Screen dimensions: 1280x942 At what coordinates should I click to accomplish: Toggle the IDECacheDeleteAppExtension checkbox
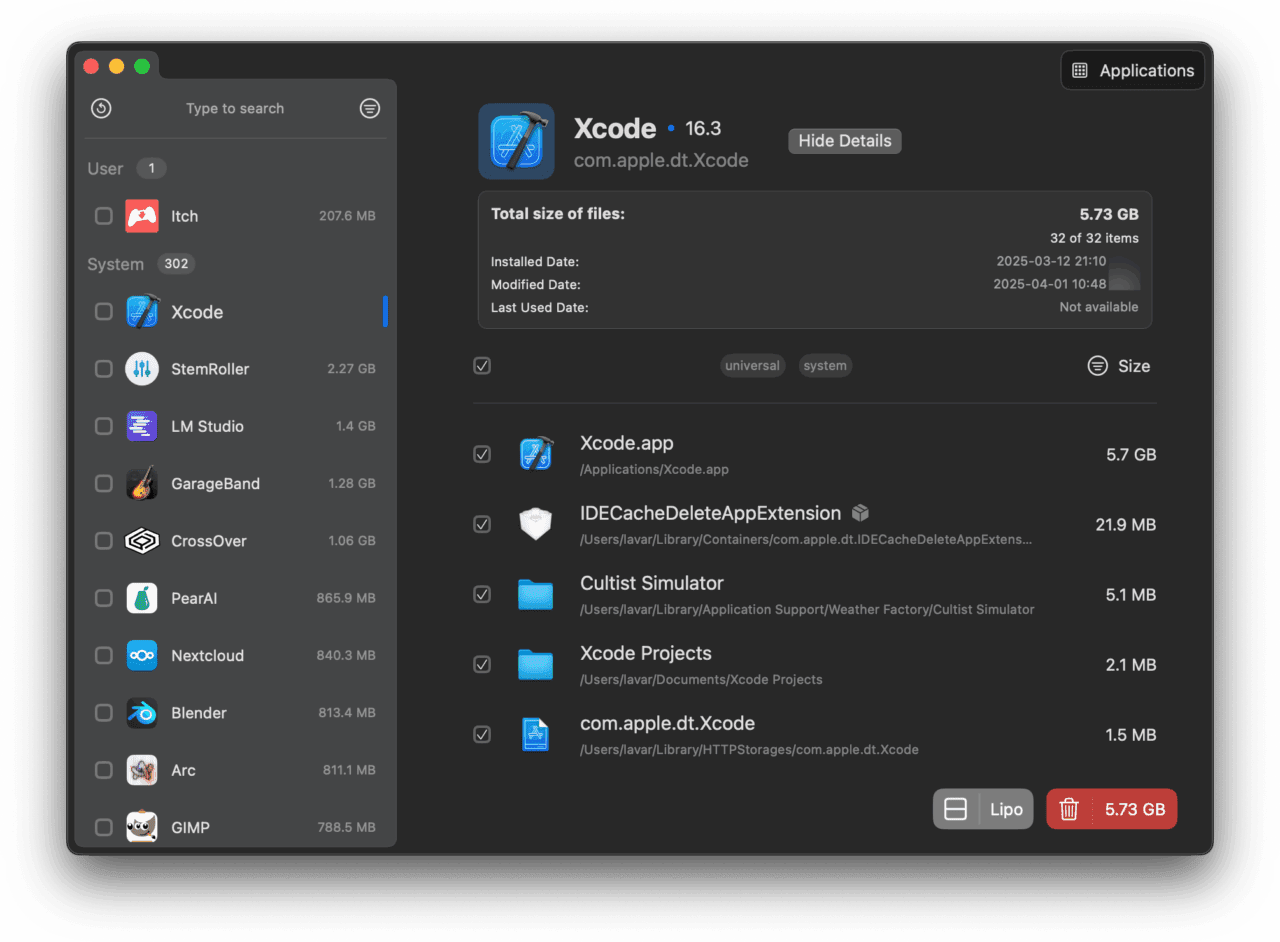tap(482, 524)
